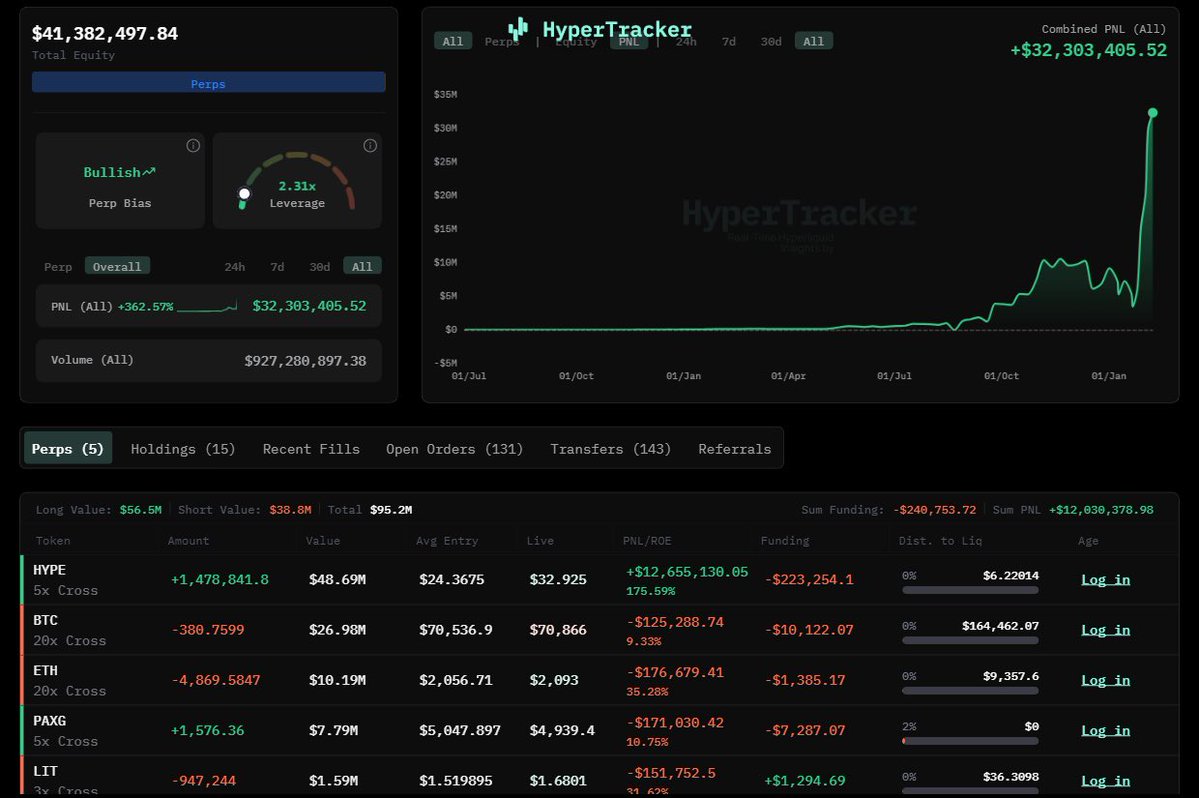Choose 7d timeframe in the left PNL panel
Image resolution: width=1199 pixels, height=798 pixels.
click(x=277, y=267)
